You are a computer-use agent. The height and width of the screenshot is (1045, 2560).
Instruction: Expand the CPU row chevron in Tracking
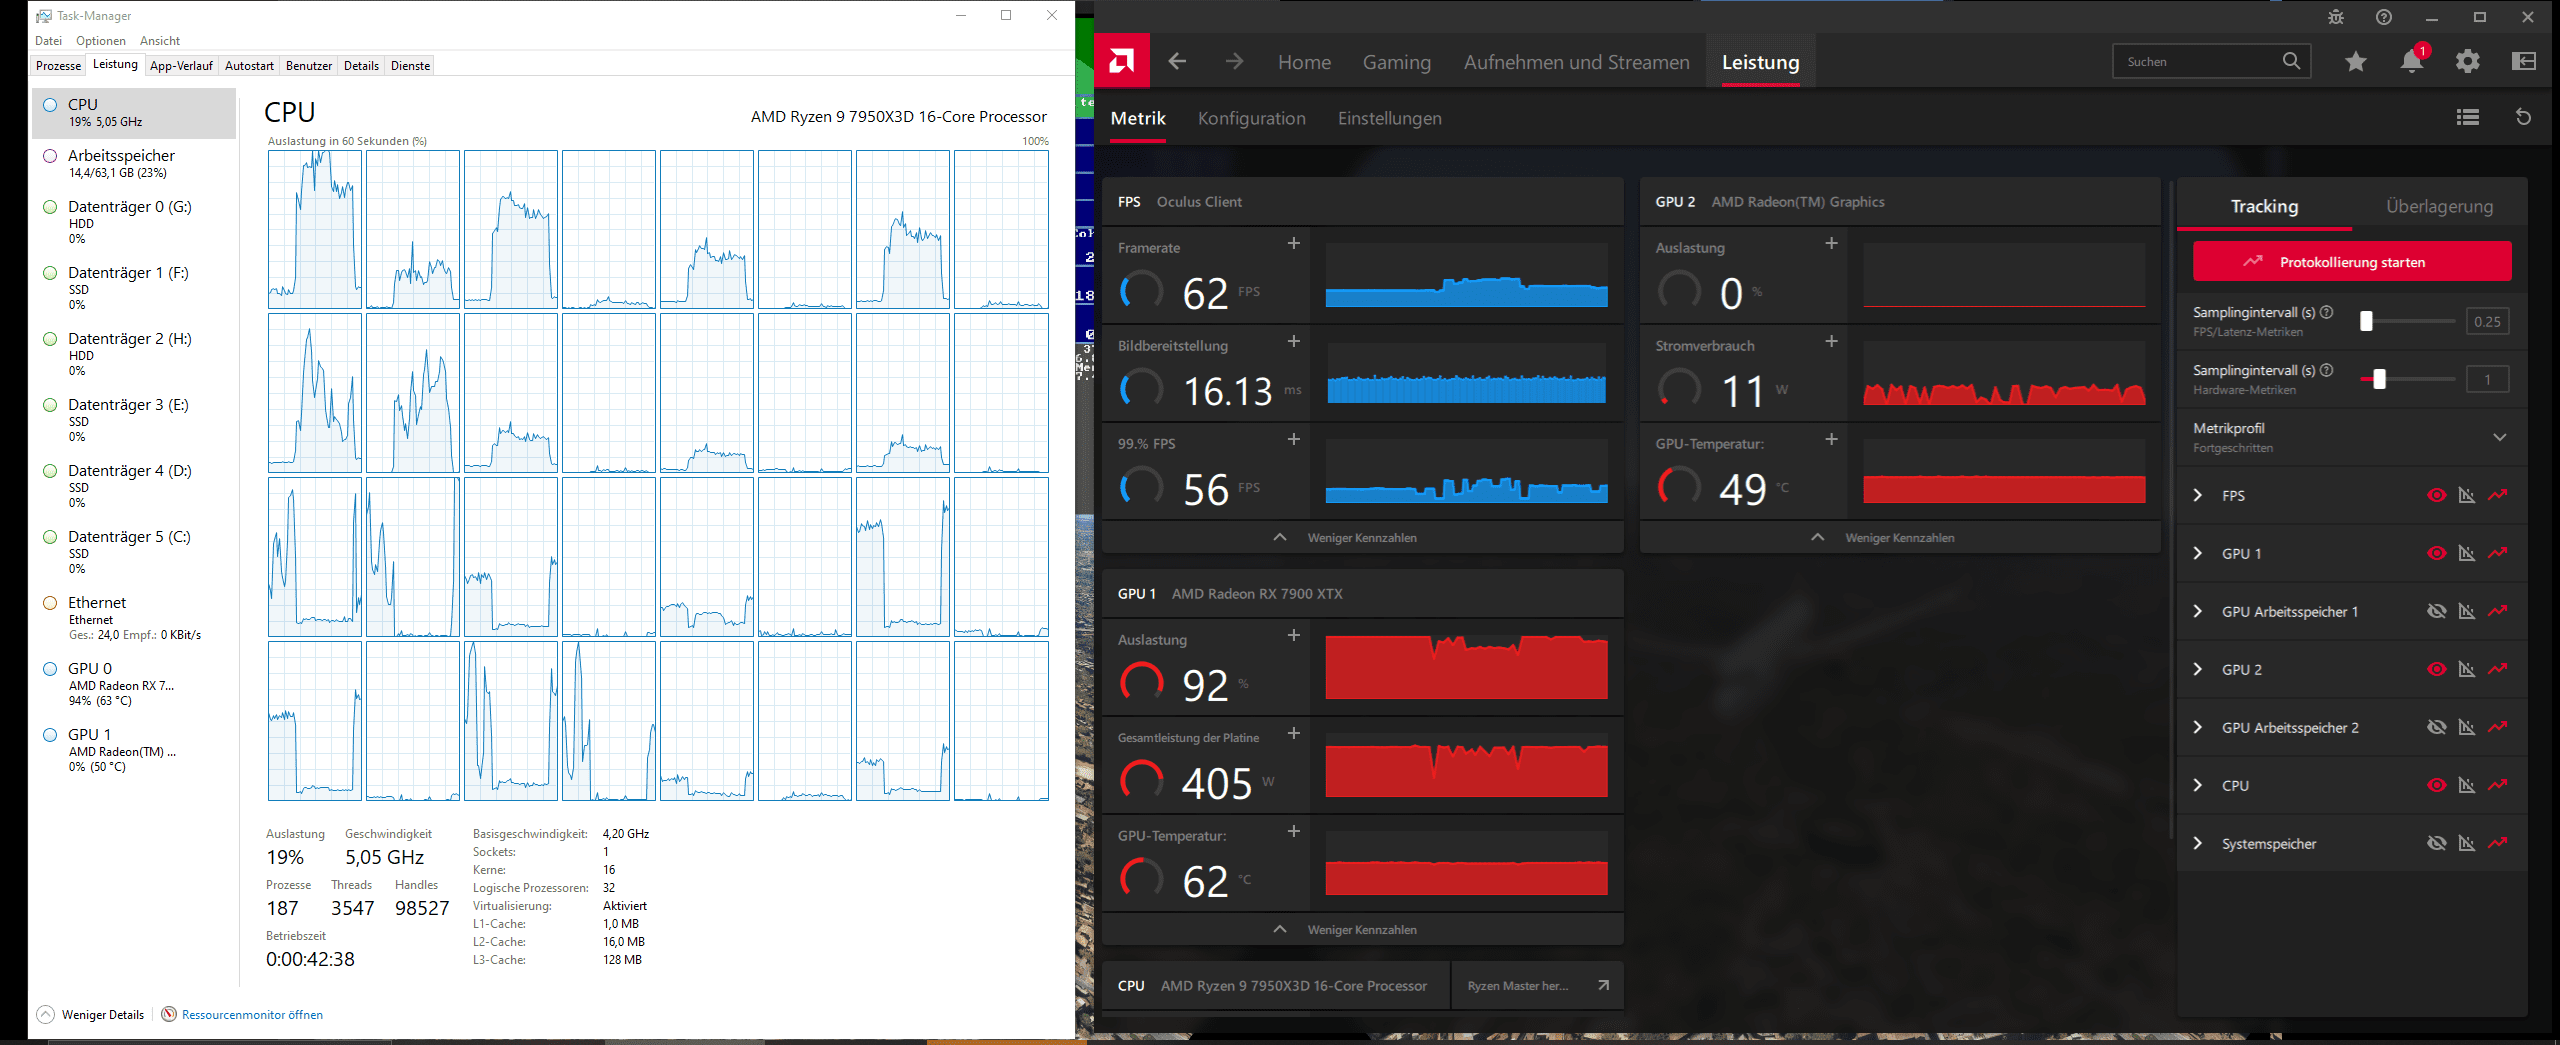pyautogui.click(x=2197, y=785)
